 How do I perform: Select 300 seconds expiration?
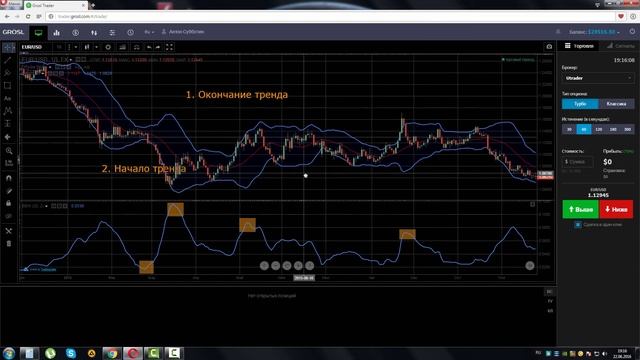pos(628,129)
